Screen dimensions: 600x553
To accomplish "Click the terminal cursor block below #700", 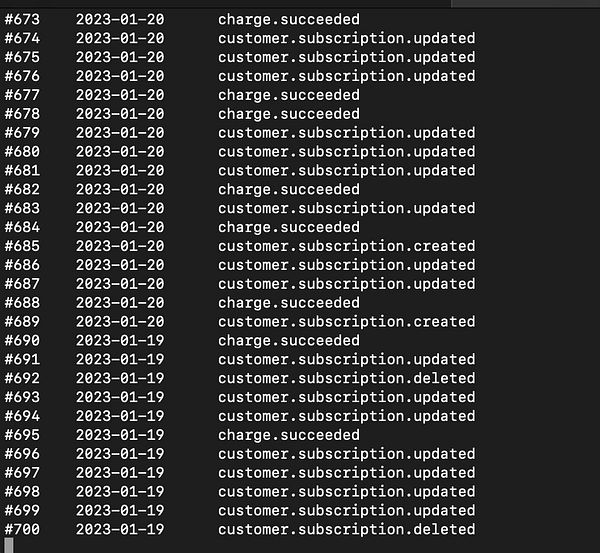I will (9, 545).
